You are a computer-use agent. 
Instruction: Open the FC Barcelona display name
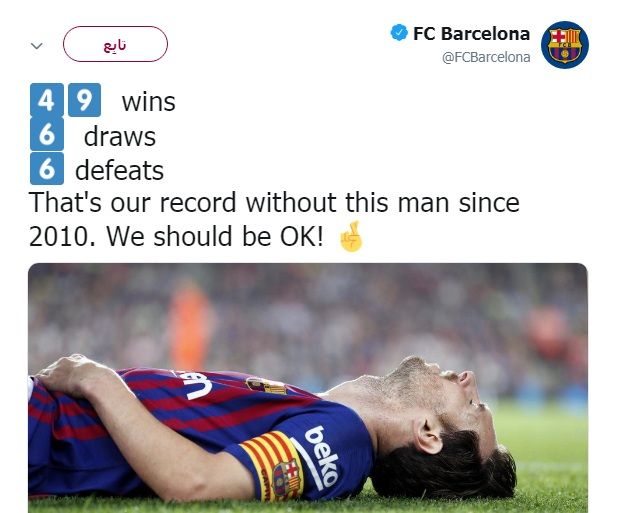tap(472, 33)
